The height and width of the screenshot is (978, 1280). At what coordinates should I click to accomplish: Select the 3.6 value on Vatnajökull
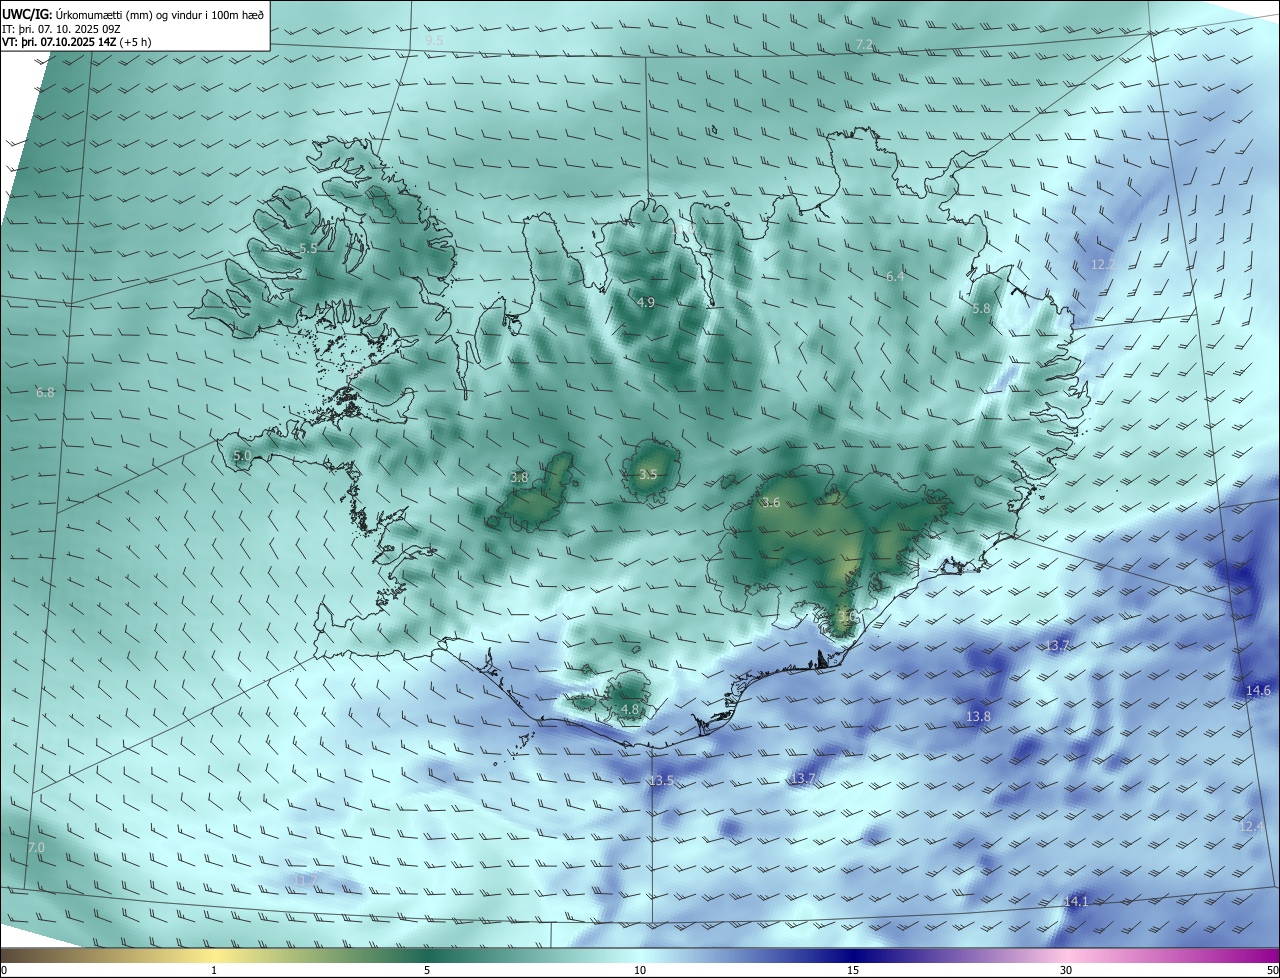[771, 503]
